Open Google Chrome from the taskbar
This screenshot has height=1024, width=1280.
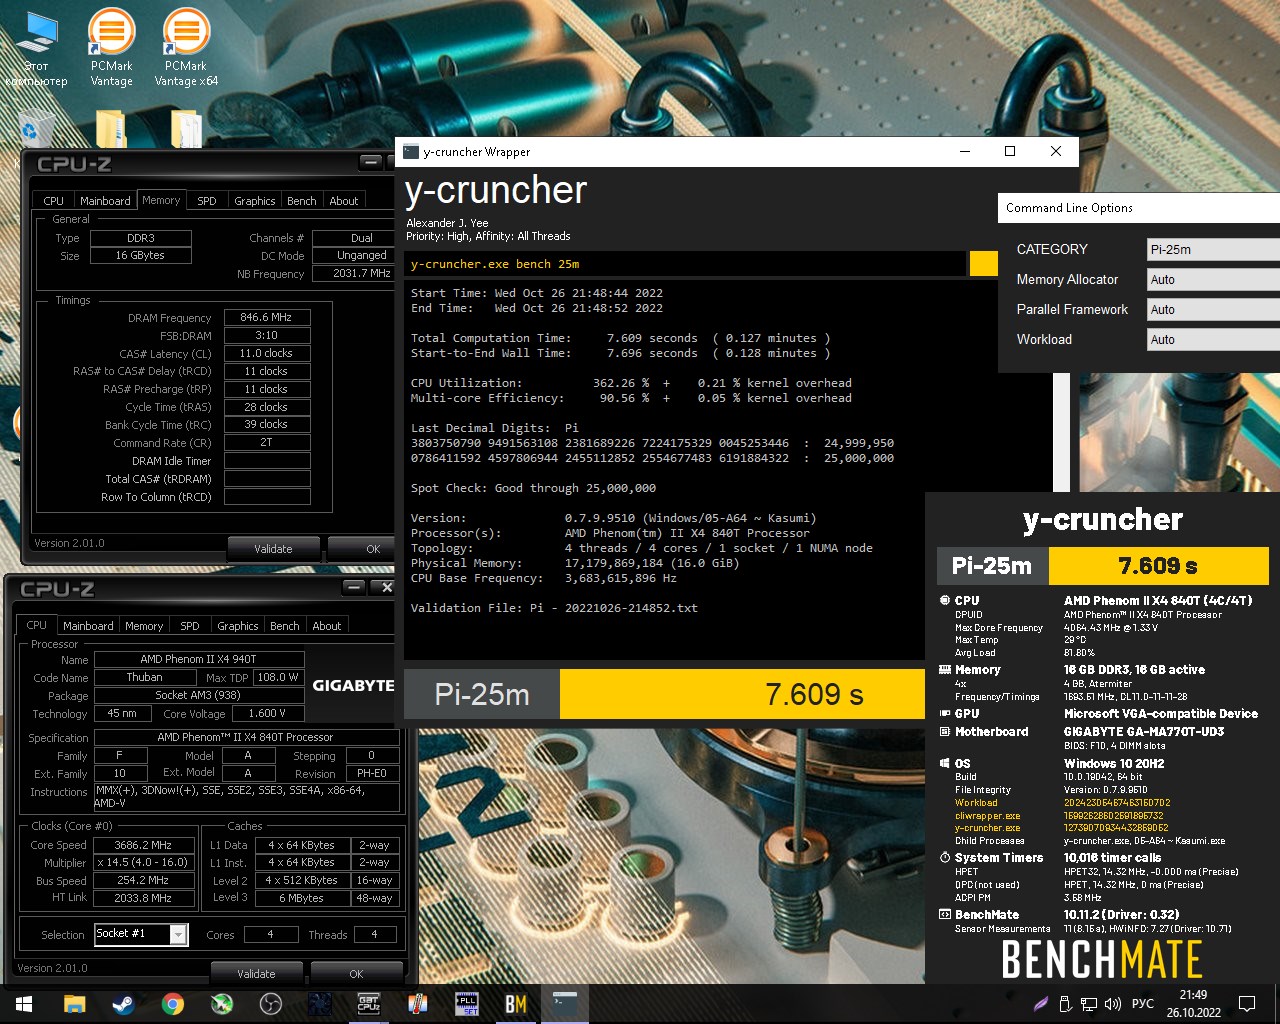pyautogui.click(x=173, y=1004)
